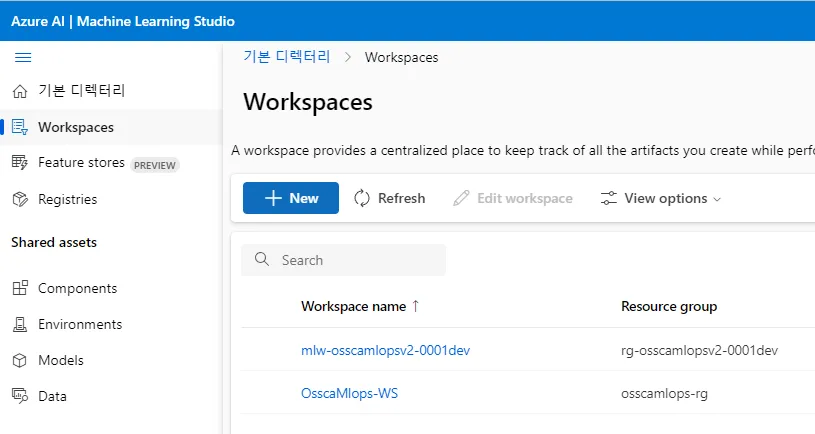The height and width of the screenshot is (434, 815).
Task: Expand the View options dropdown
Action: [x=661, y=198]
